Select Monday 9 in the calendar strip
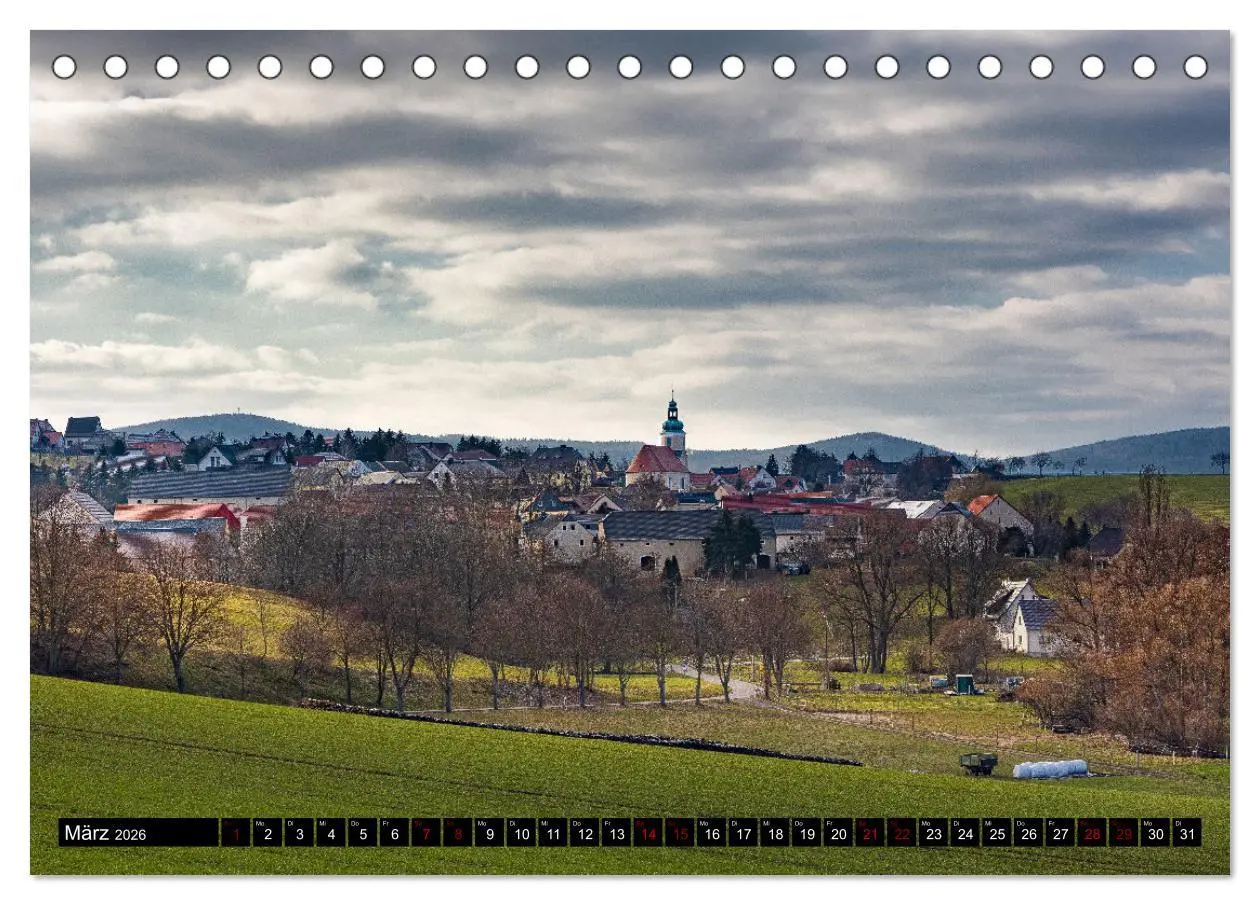The width and height of the screenshot is (1260, 905). point(489,833)
